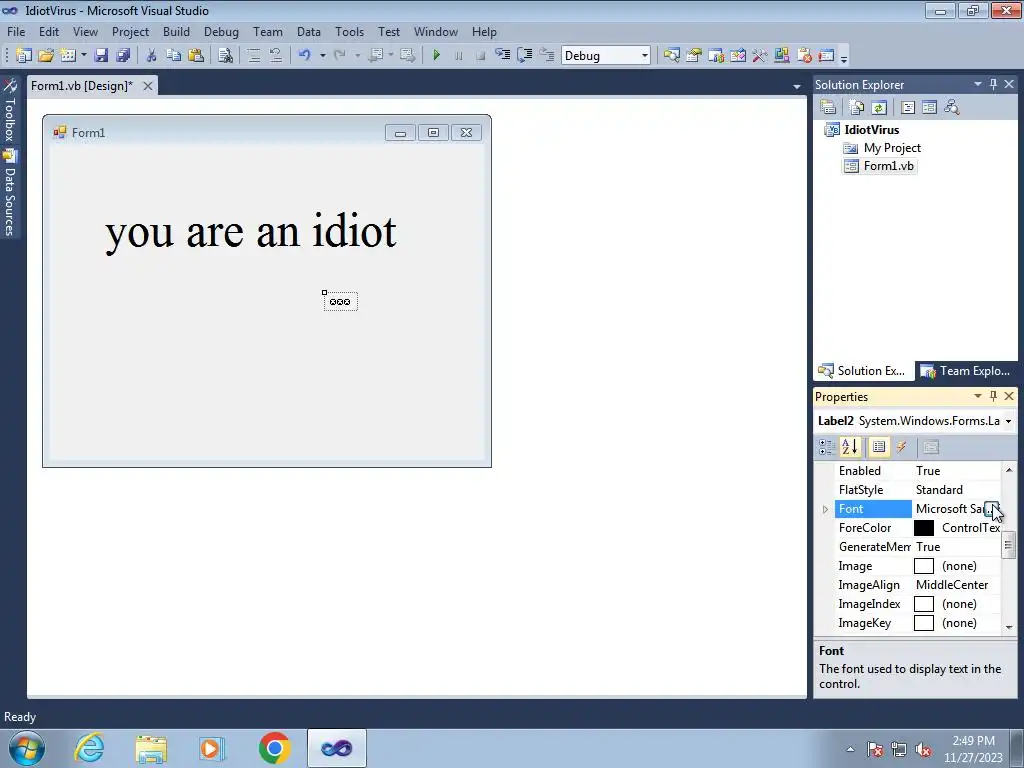Toggle Alphabetical sort in Properties panel
Screen dimensions: 1024x768
(850, 447)
